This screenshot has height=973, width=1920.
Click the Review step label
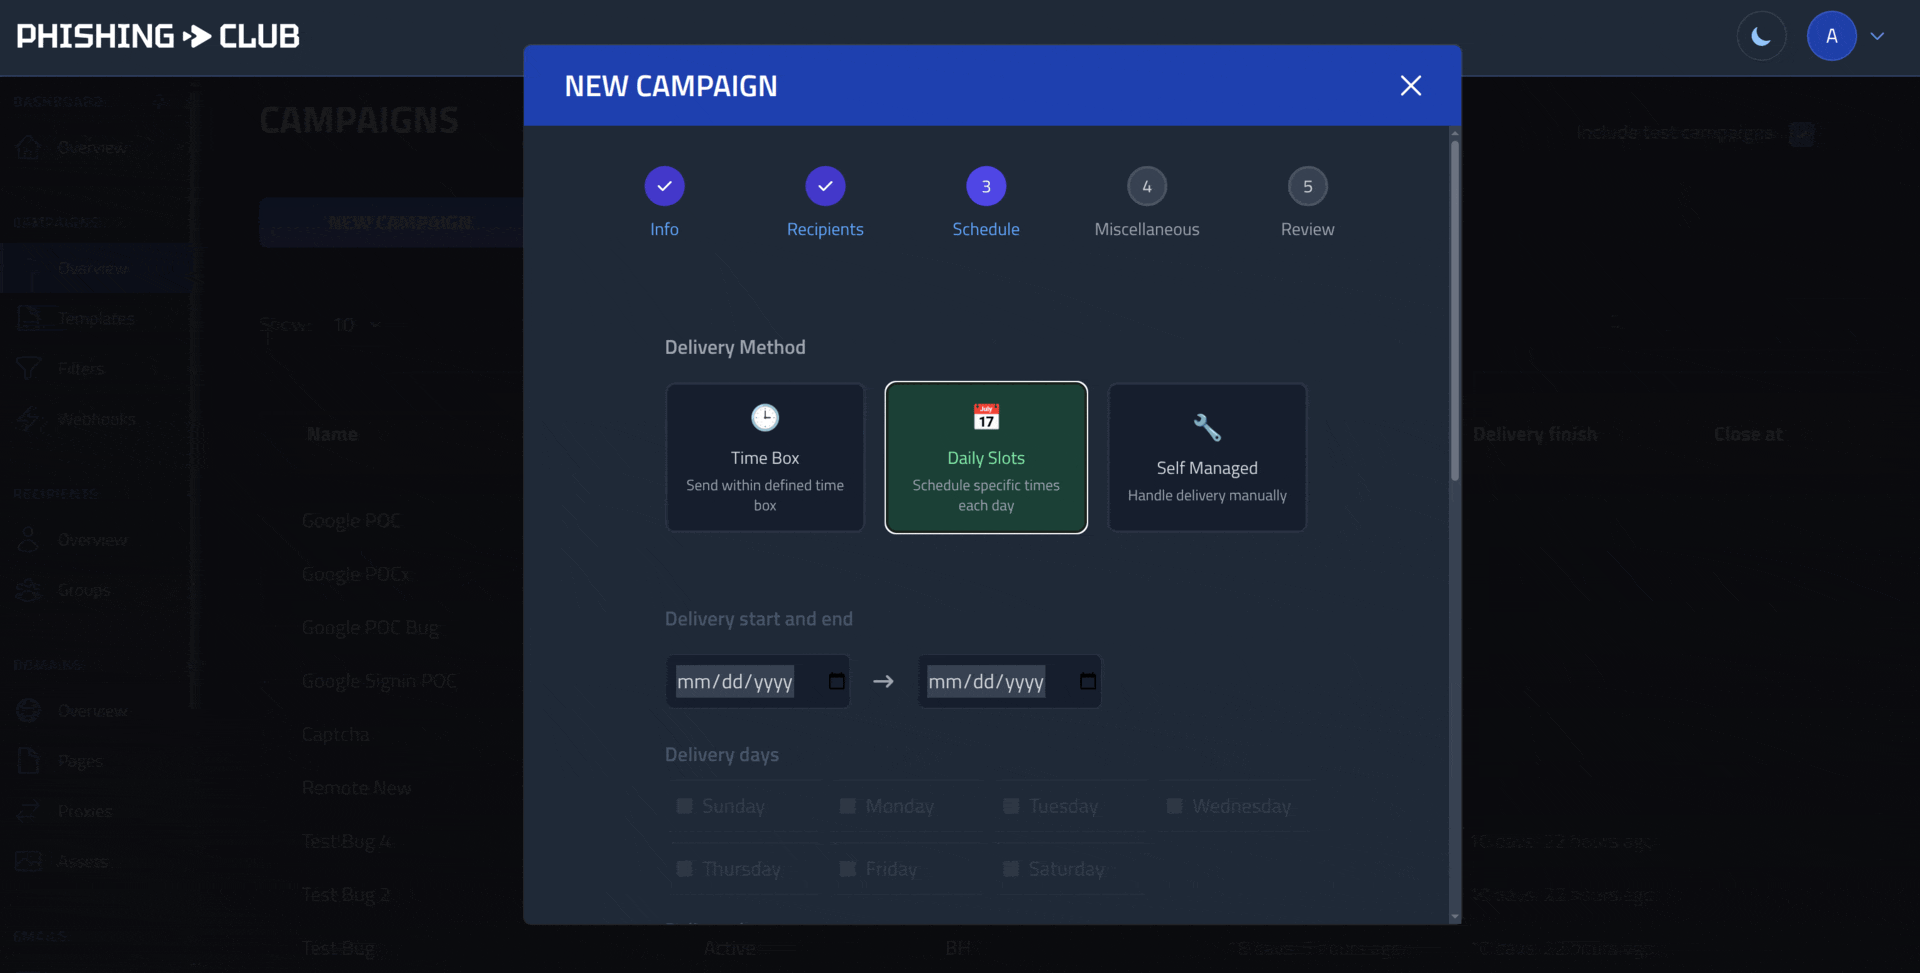coord(1308,229)
